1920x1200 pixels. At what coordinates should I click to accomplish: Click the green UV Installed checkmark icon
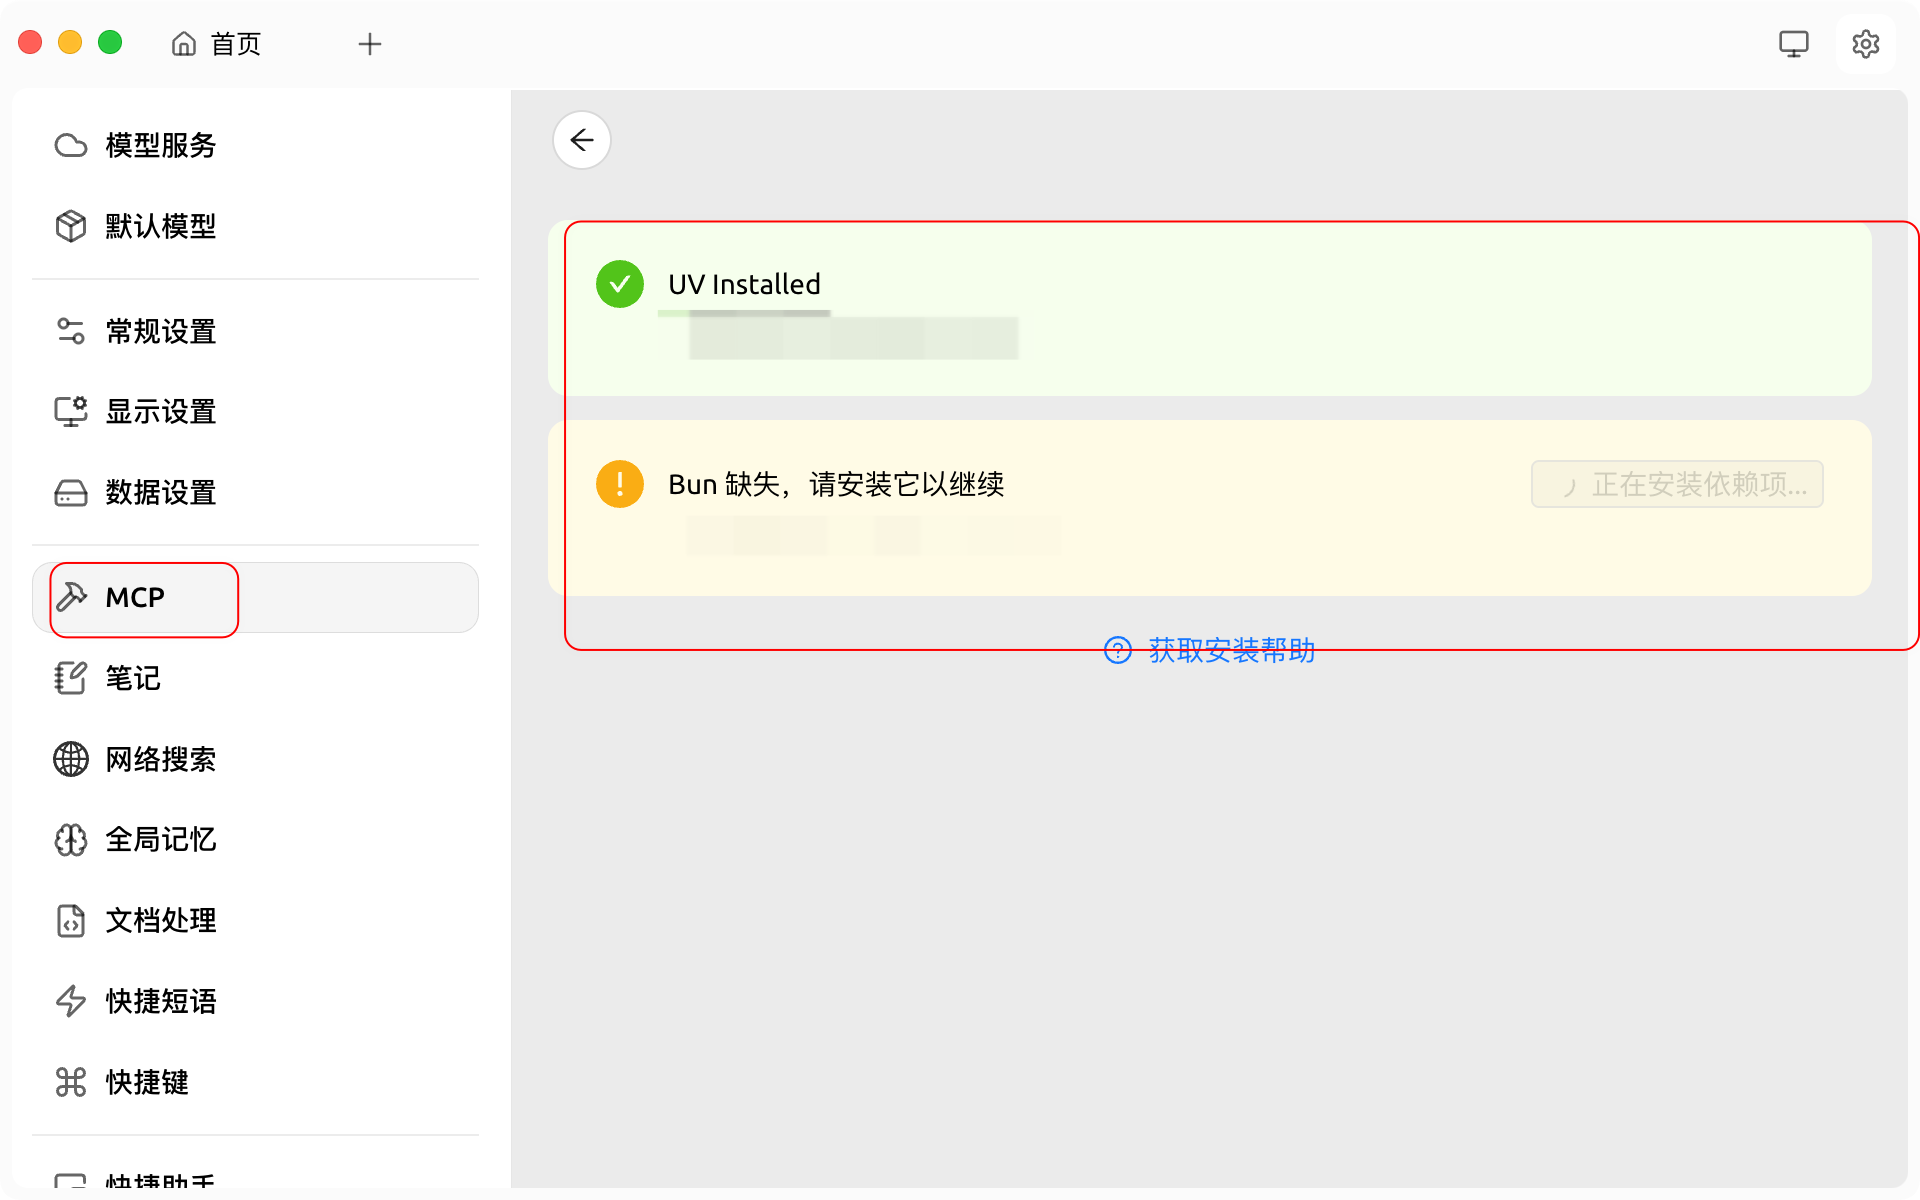(x=620, y=284)
